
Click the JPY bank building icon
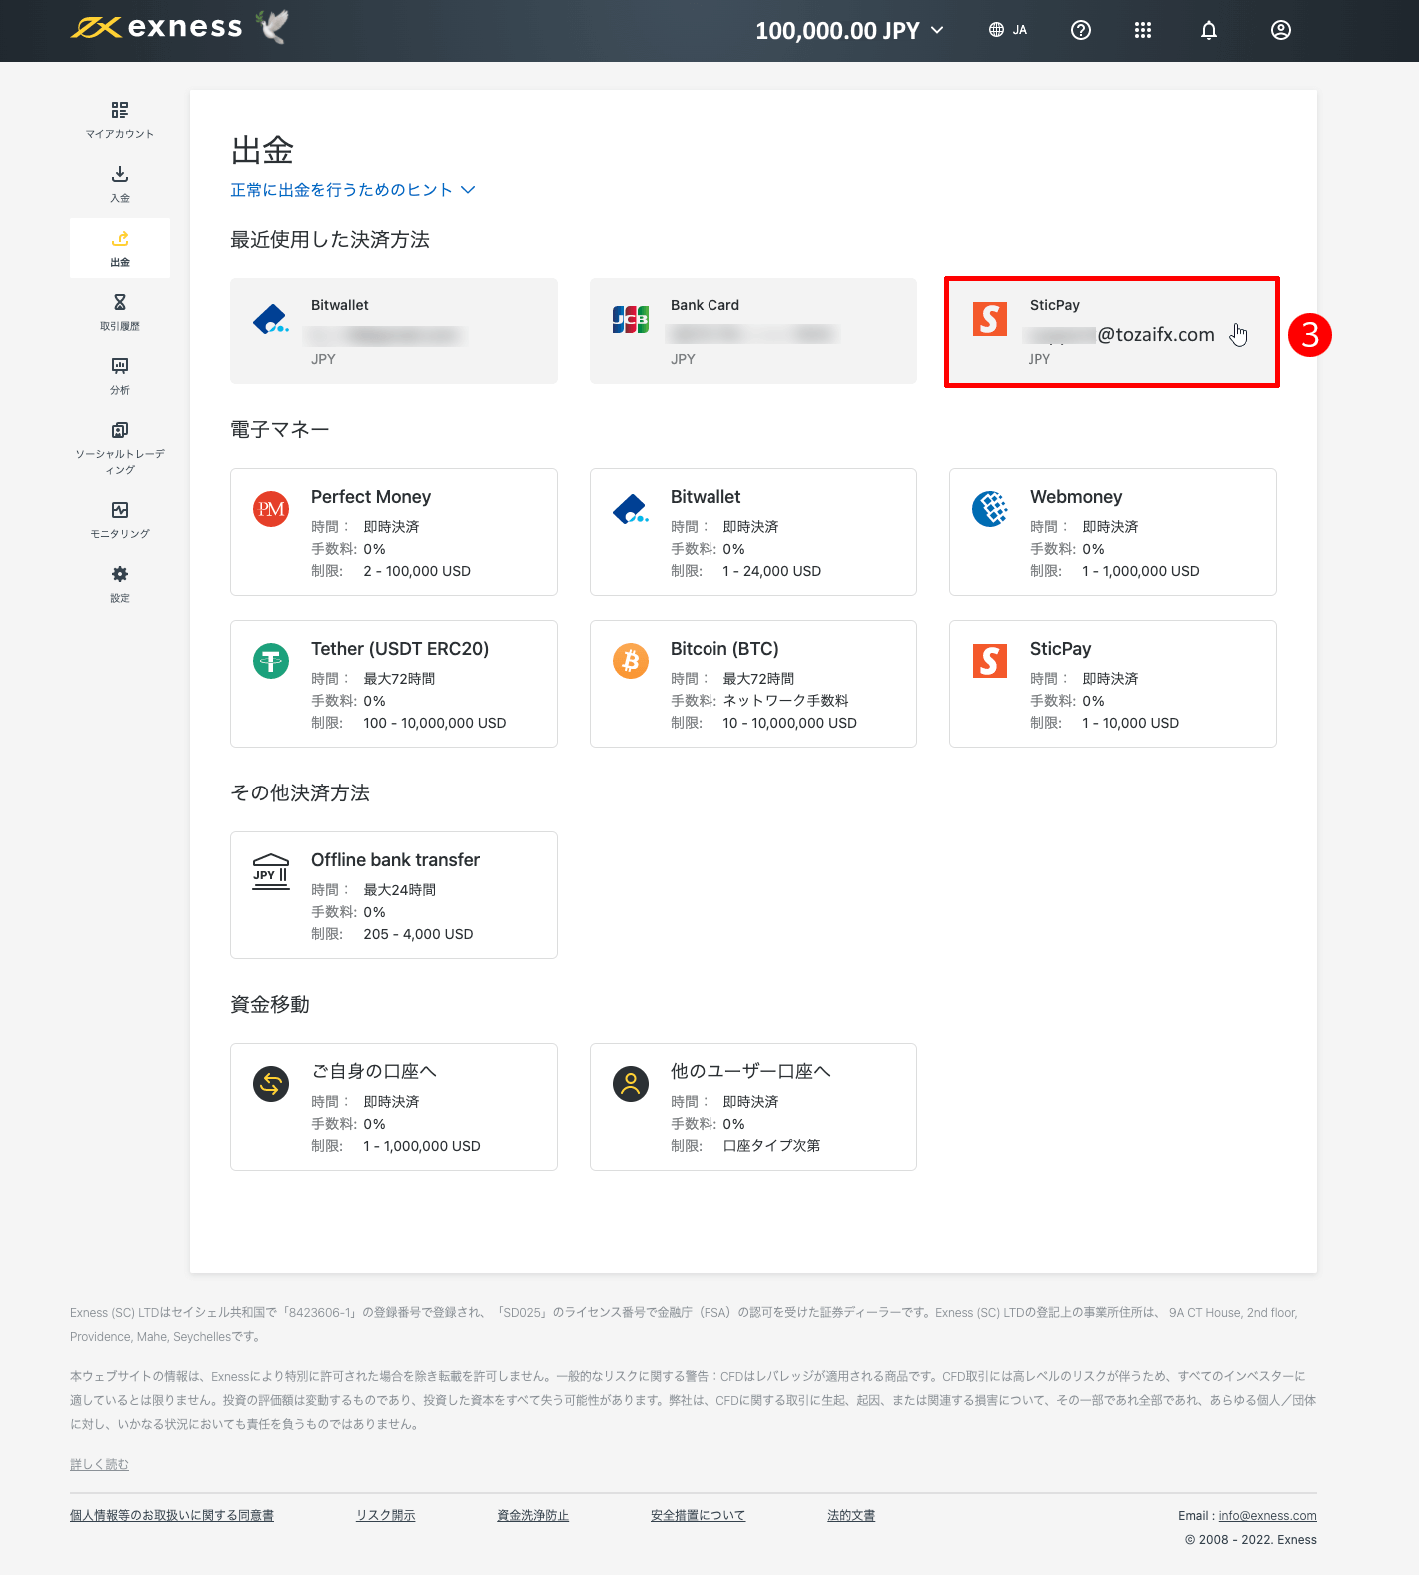point(271,872)
